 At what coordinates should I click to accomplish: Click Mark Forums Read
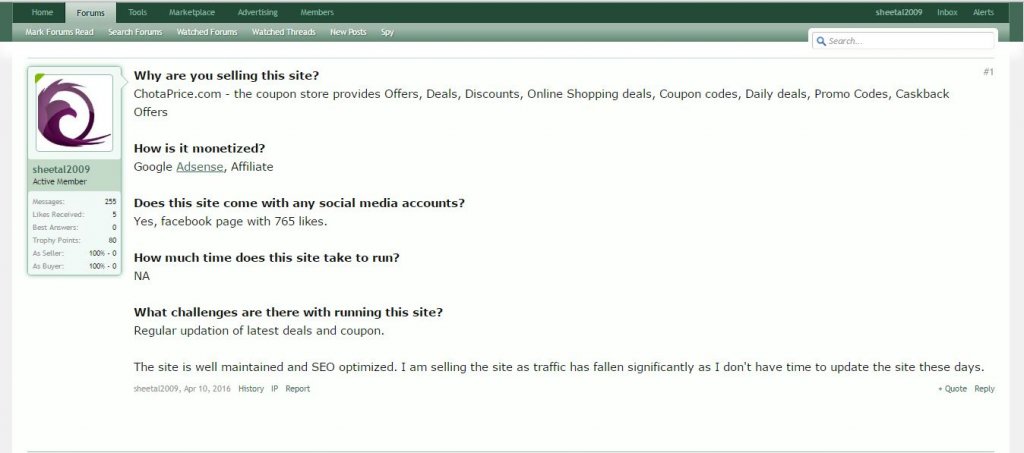pyautogui.click(x=59, y=32)
